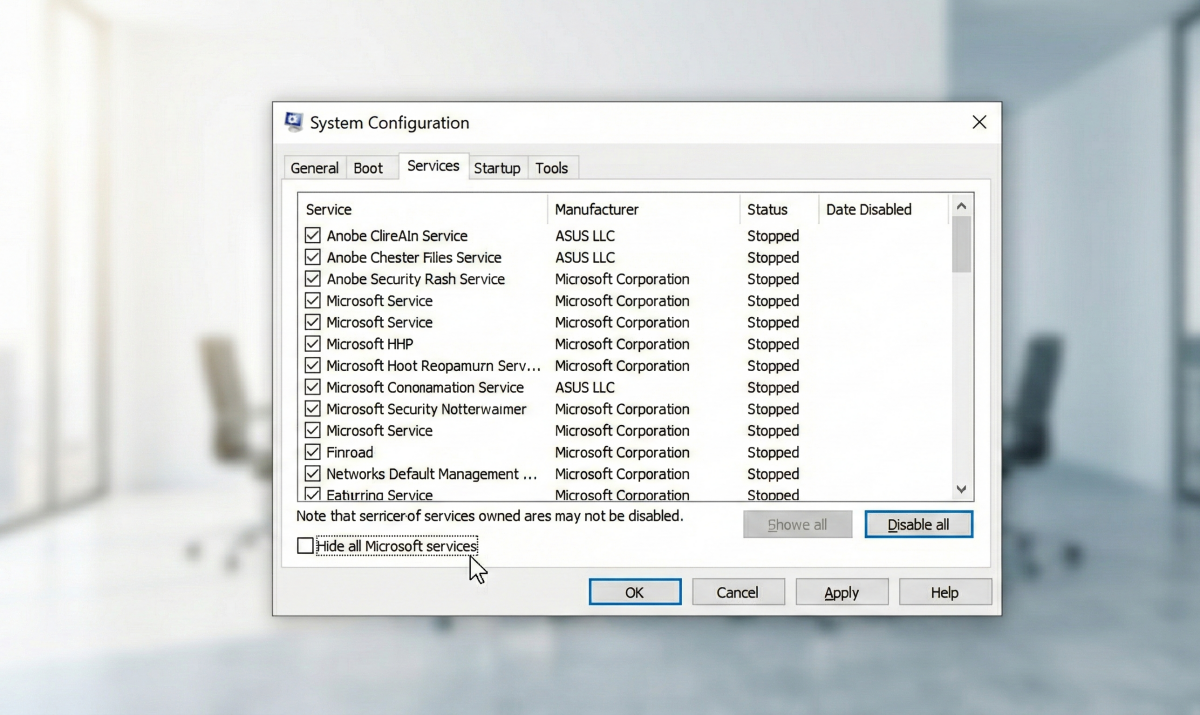Click Stopped status of Microsoft HHP row

tap(773, 344)
